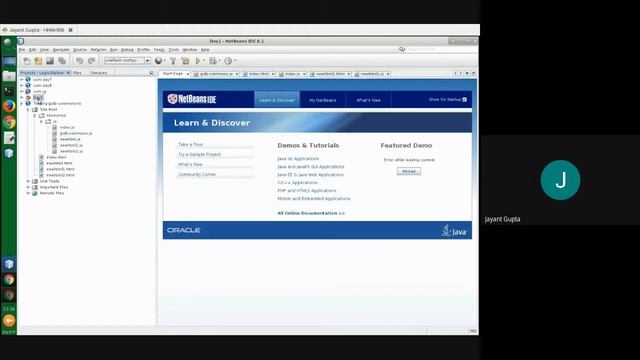640x360 pixels.
Task: Open the Debug Project dropdown arrow
Action: pos(220,61)
